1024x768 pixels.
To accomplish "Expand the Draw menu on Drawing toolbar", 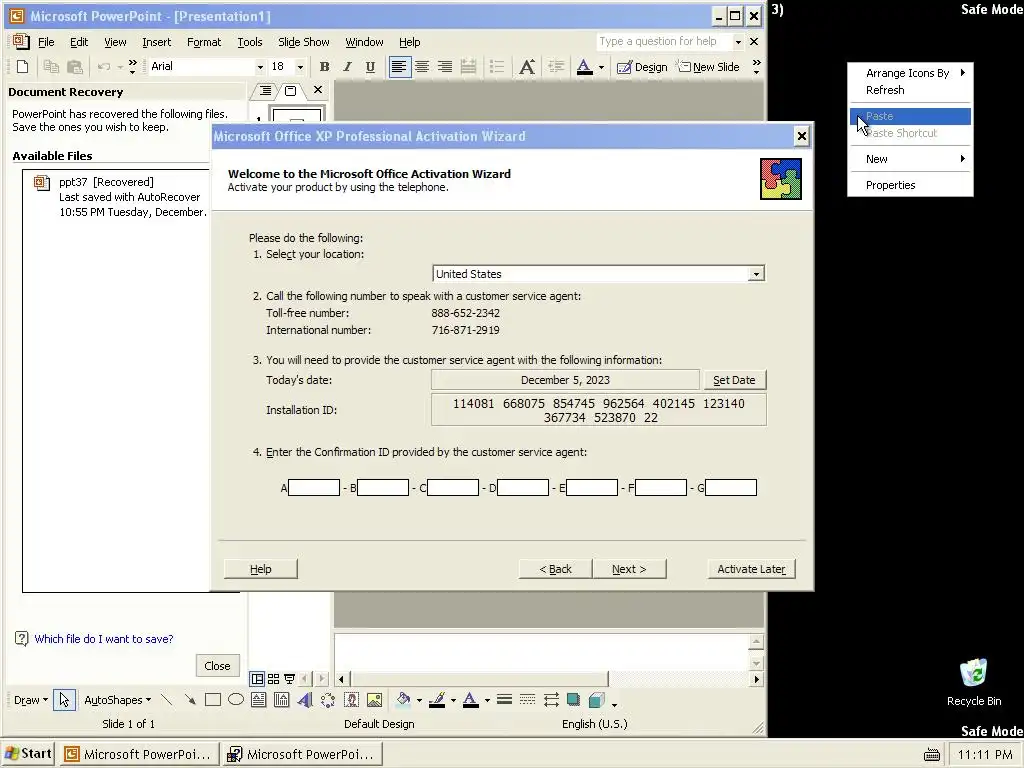I will click(x=31, y=700).
